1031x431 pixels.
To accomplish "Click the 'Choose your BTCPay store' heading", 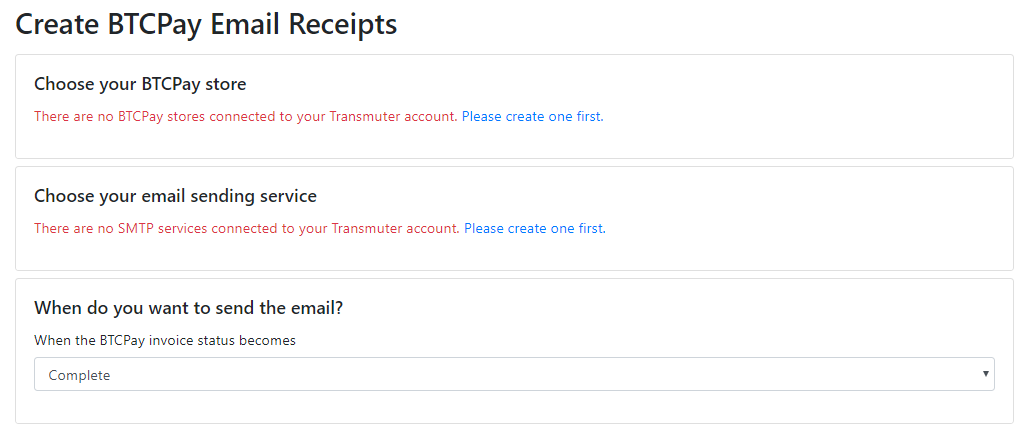I will point(140,84).
